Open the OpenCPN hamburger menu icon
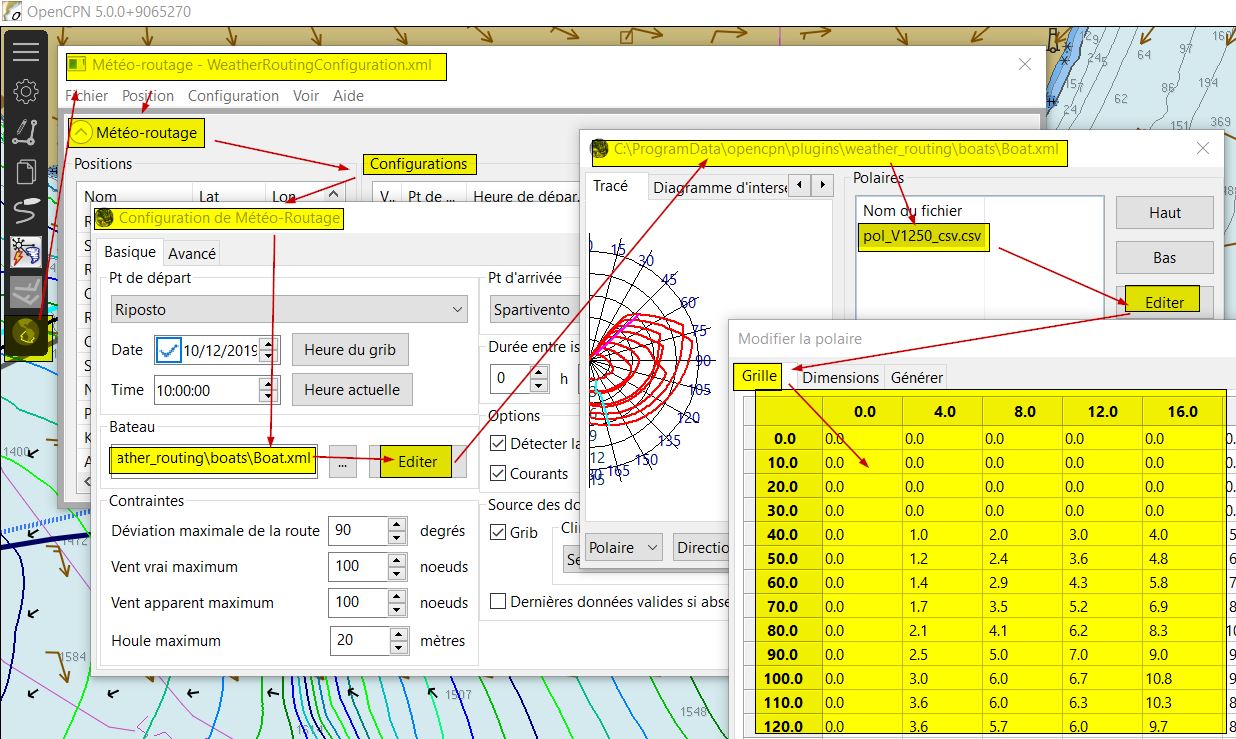This screenshot has height=739, width=1236. pyautogui.click(x=26, y=53)
